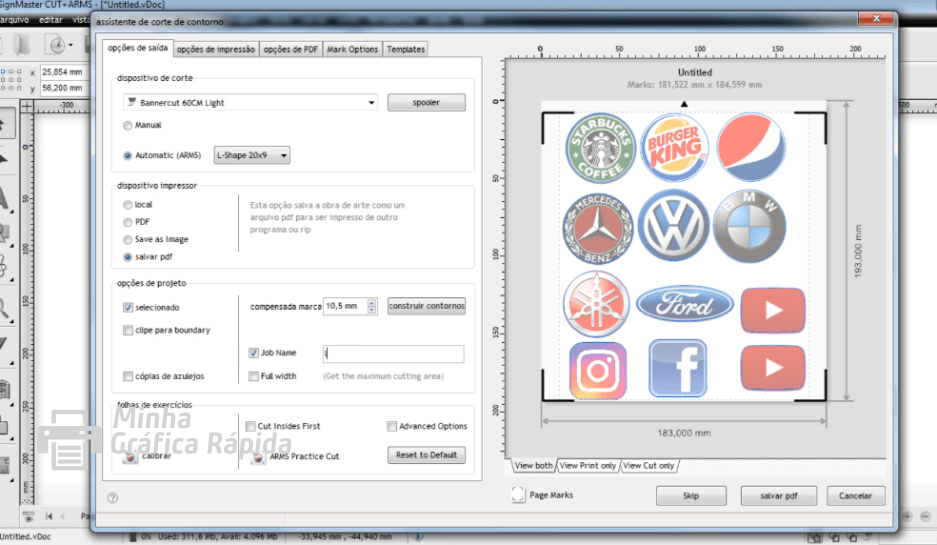The height and width of the screenshot is (545, 937).
Task: Select the Automatic (ARMS) radio option
Action: tap(127, 155)
